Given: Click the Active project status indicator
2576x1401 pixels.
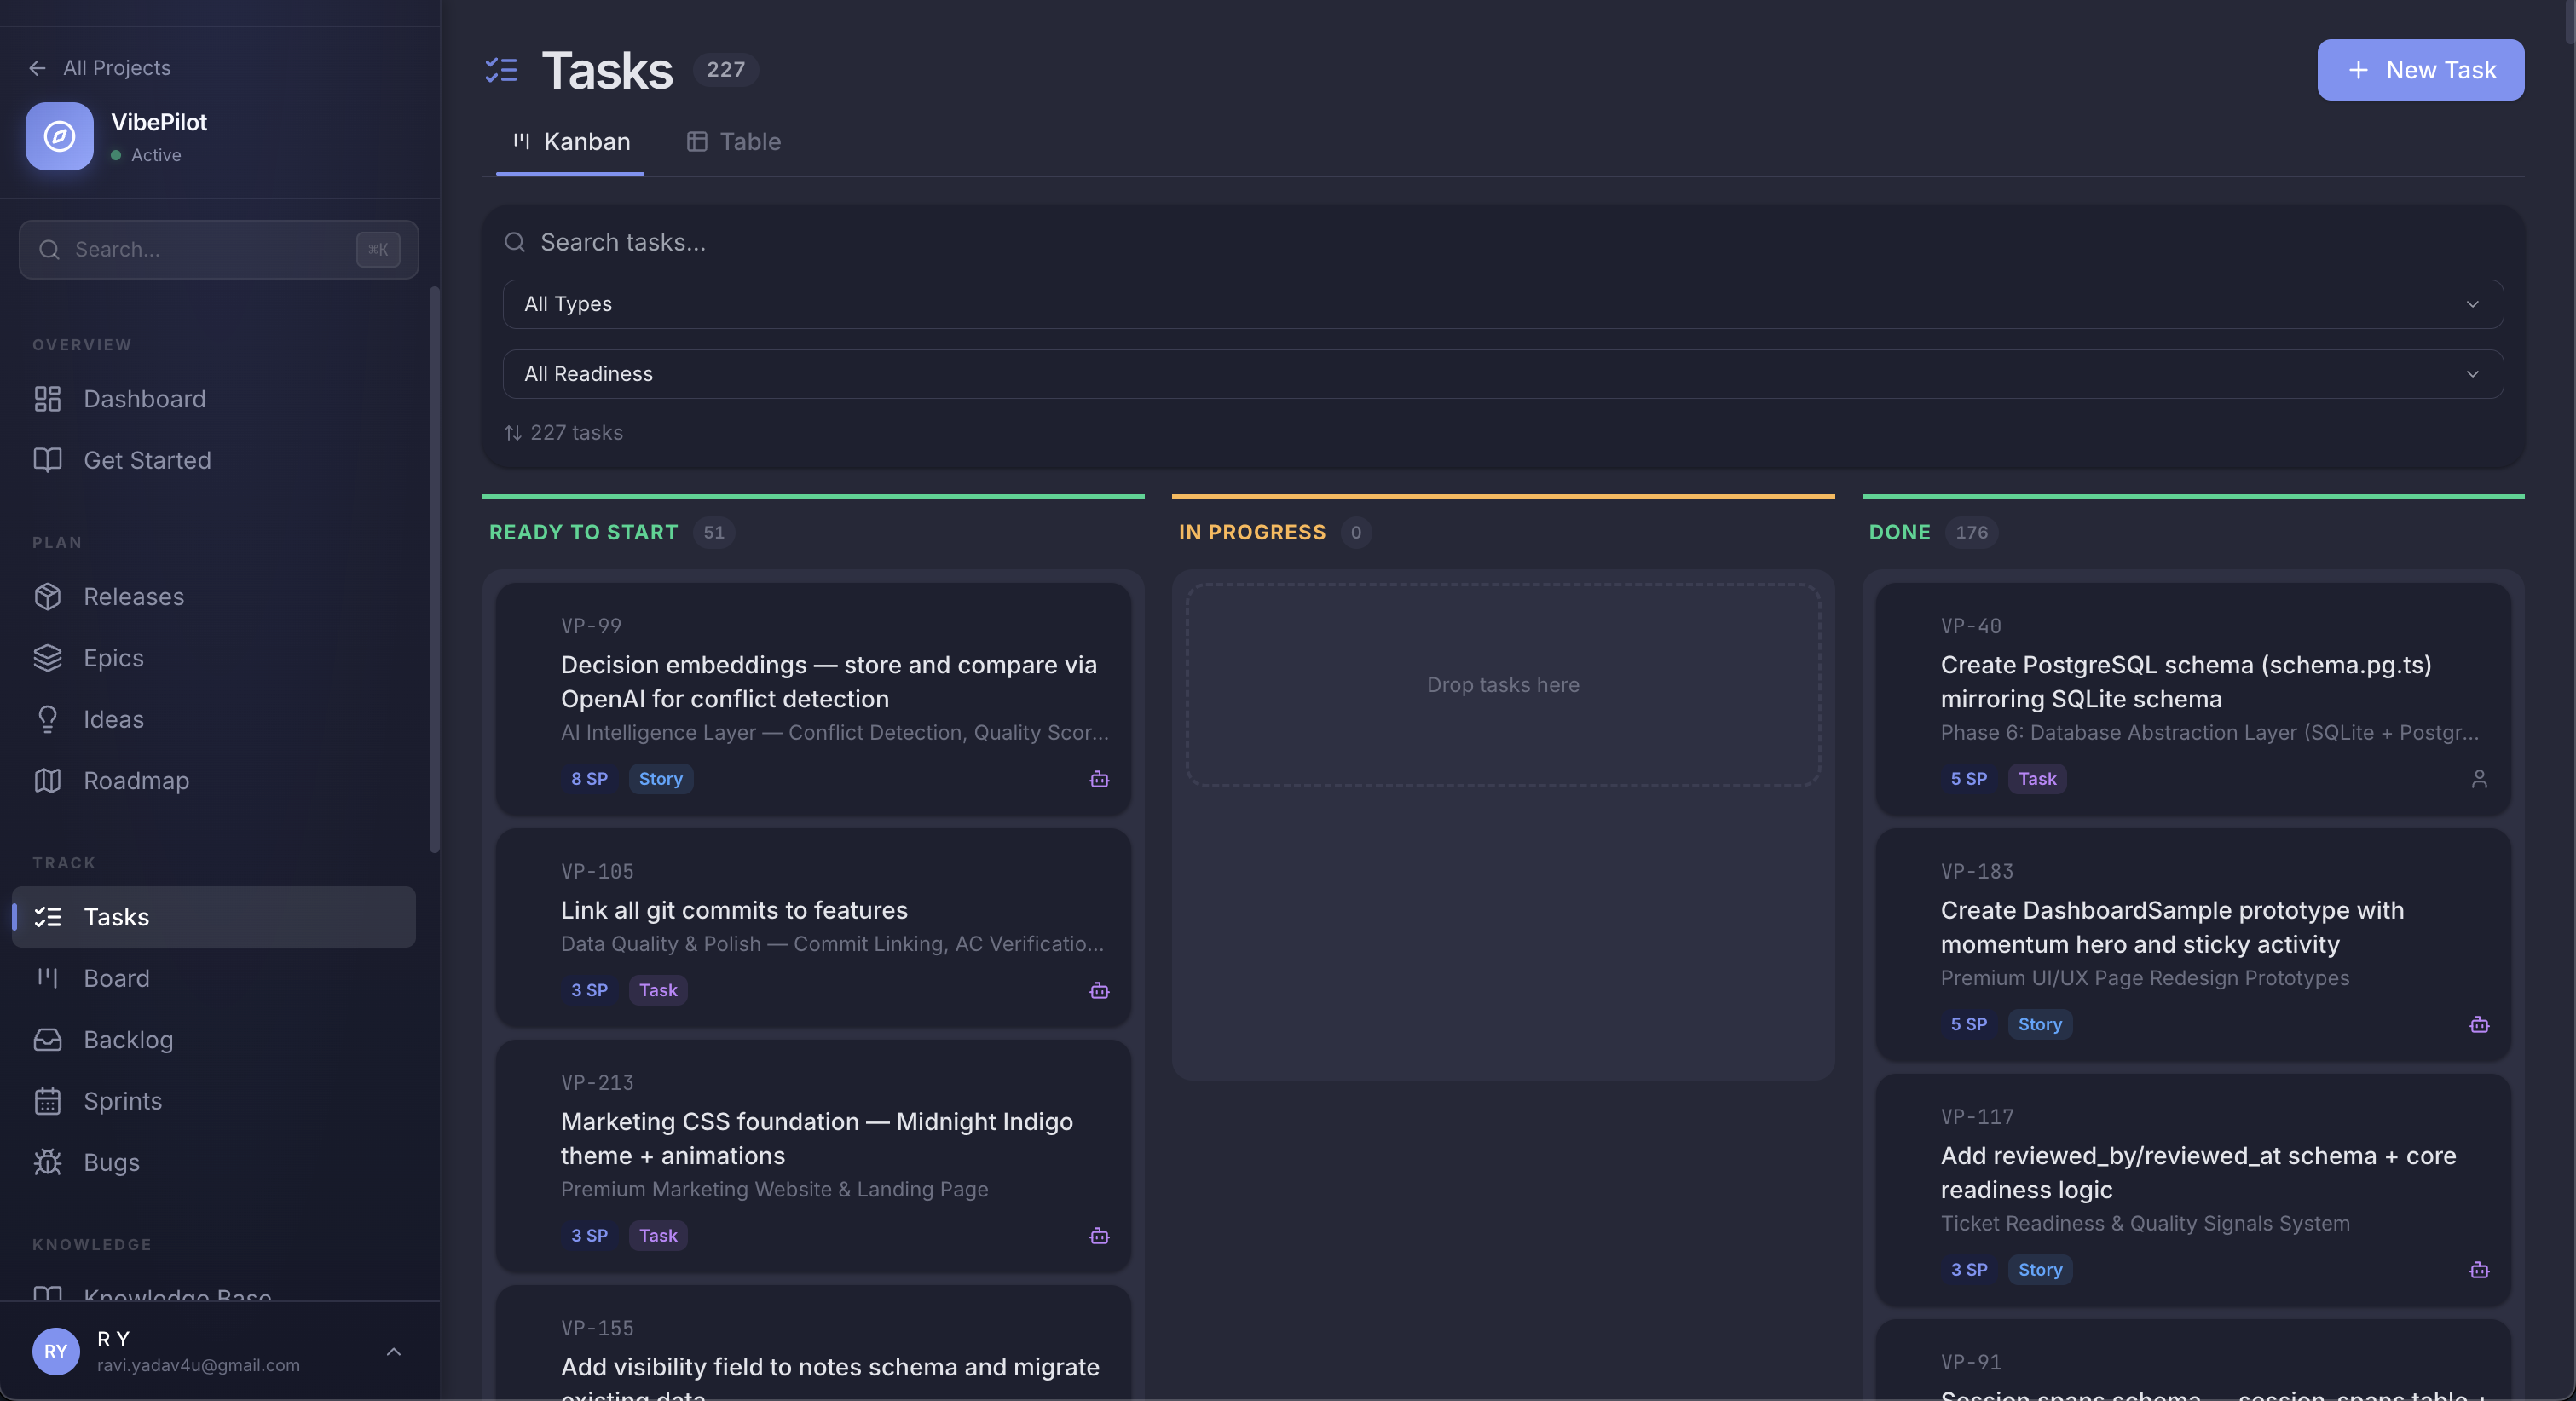Looking at the screenshot, I should point(147,155).
